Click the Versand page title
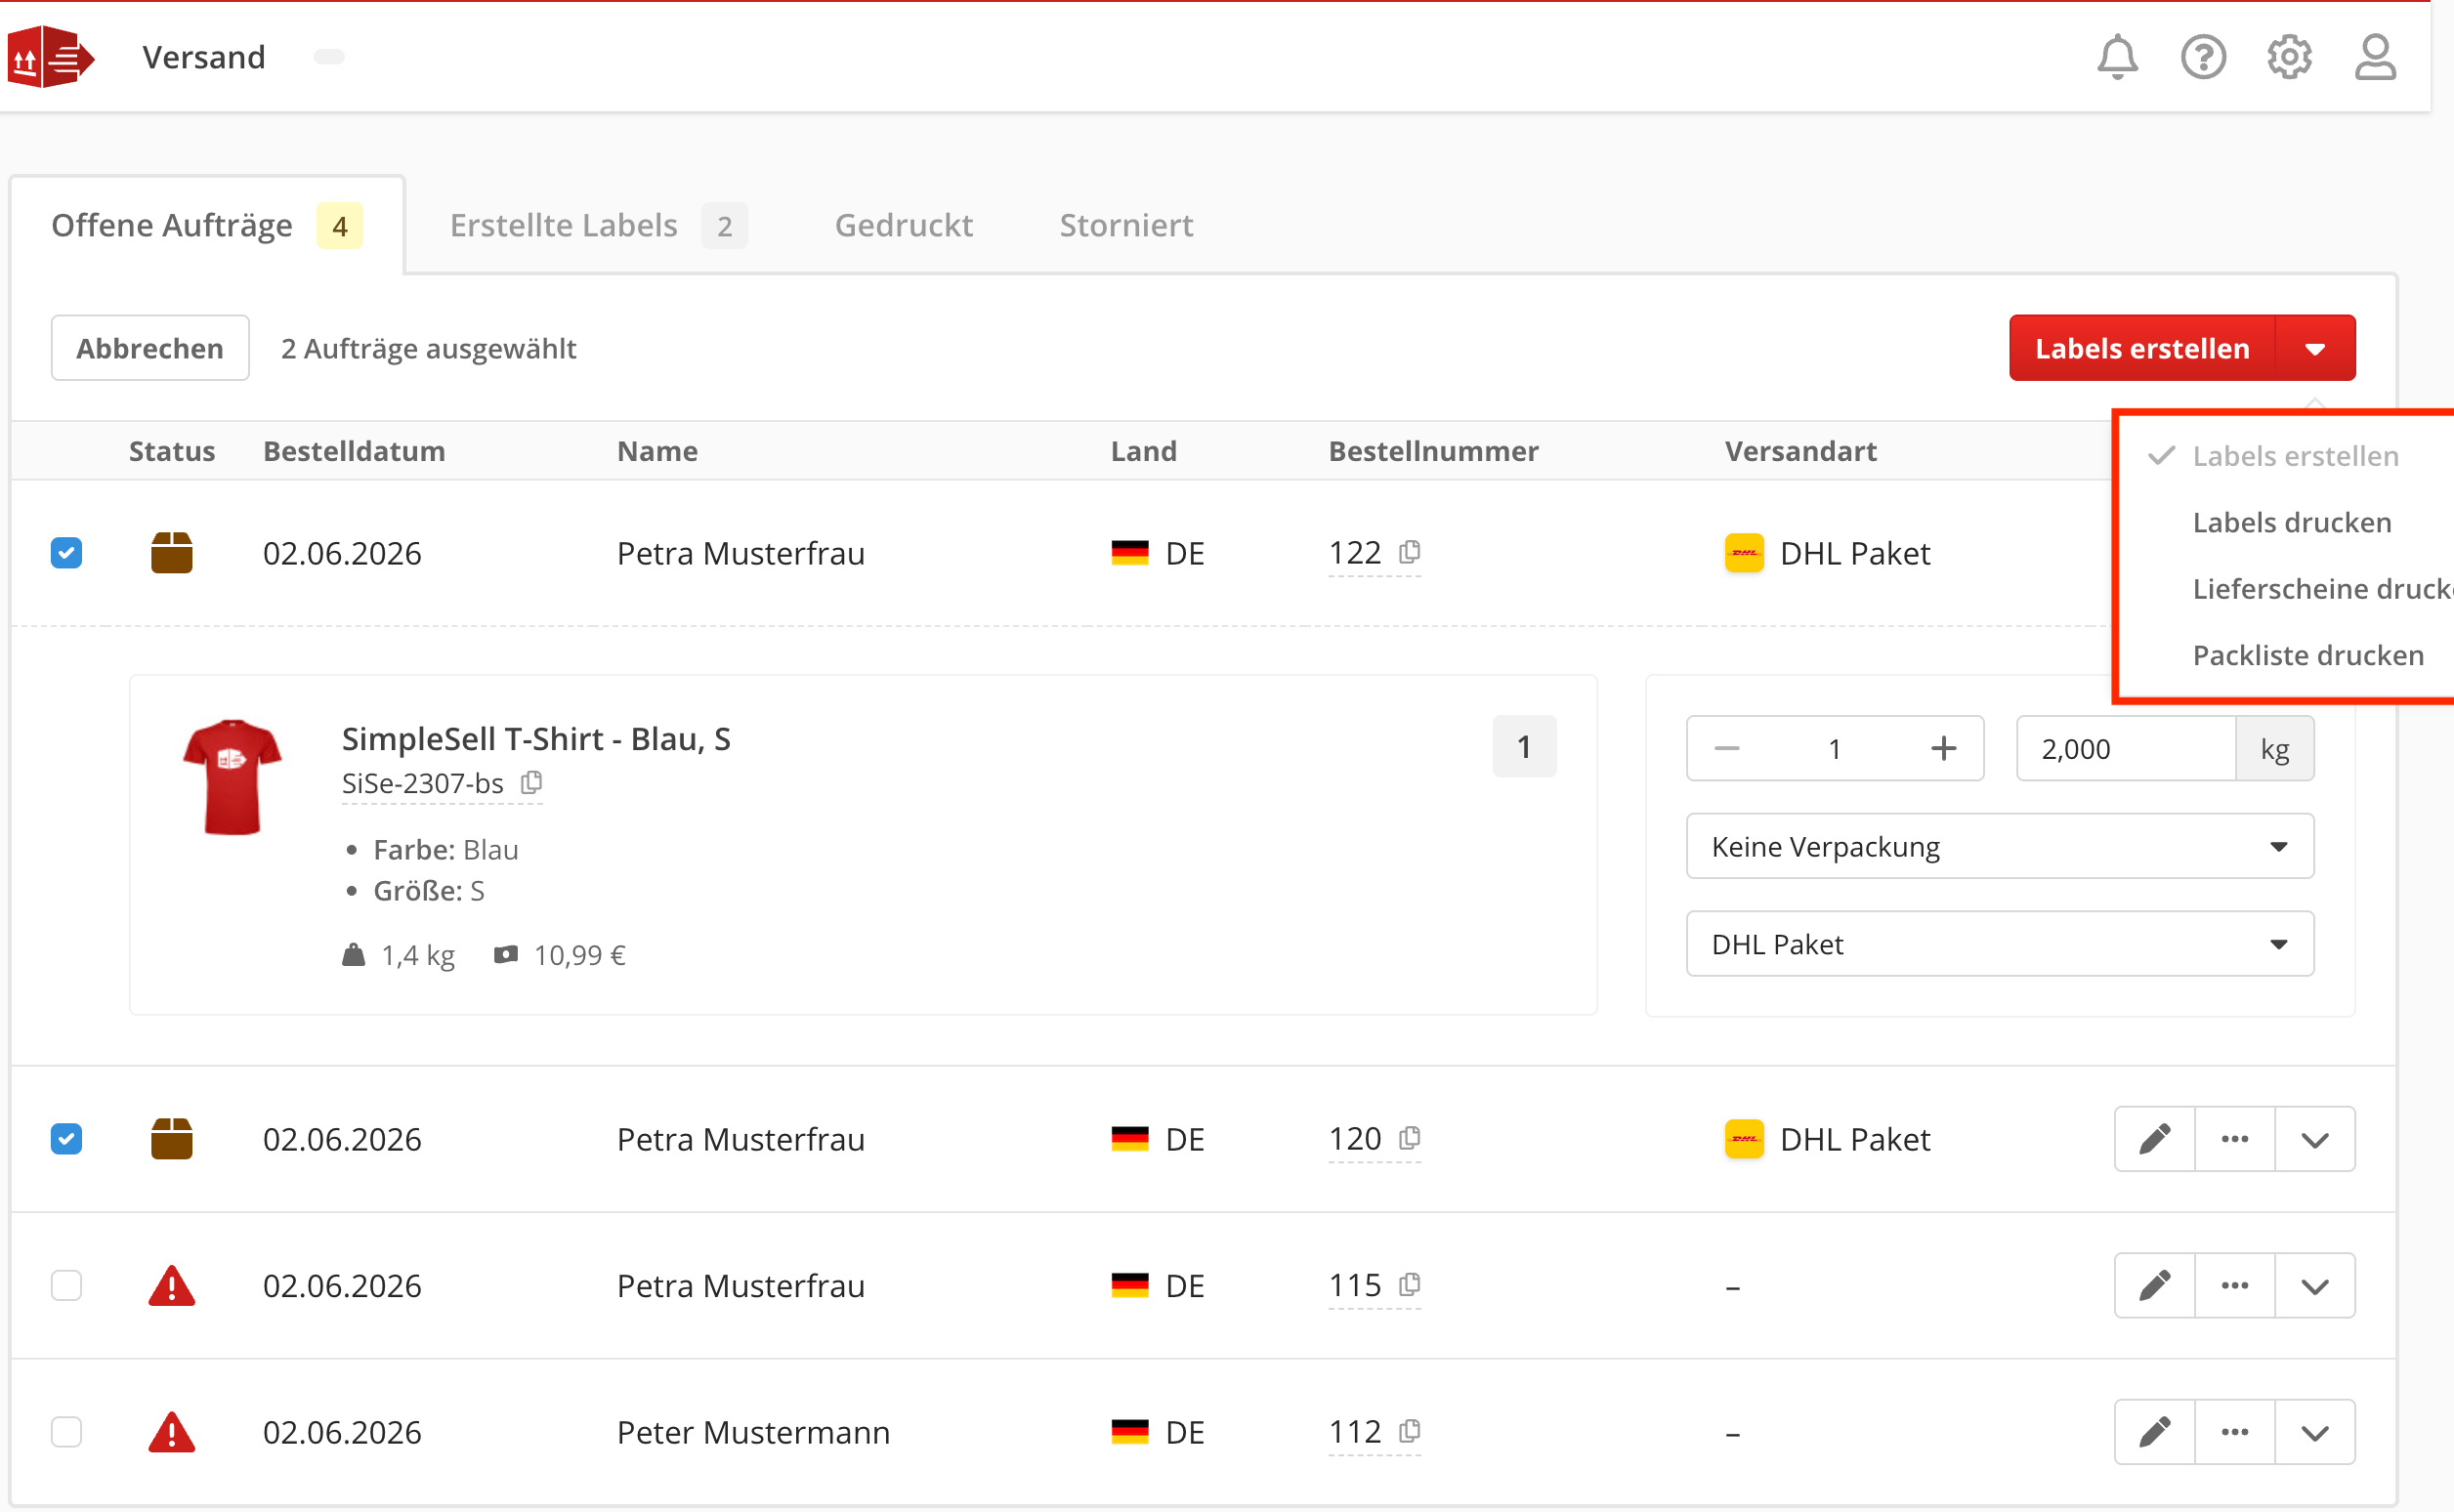Image resolution: width=2454 pixels, height=1512 pixels. pos(204,57)
